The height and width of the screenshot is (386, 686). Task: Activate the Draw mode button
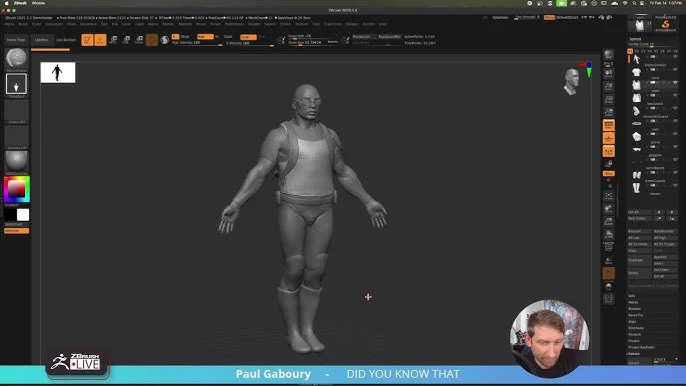[100, 40]
